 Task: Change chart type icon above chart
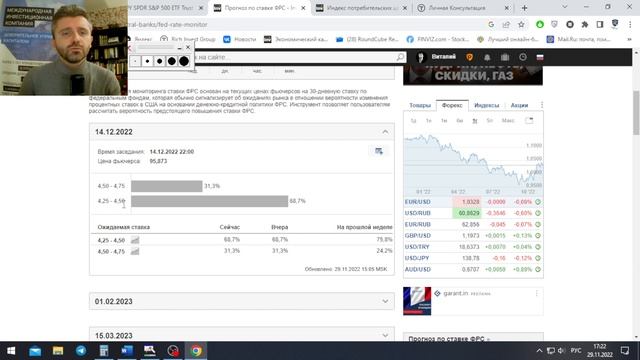pos(529,120)
